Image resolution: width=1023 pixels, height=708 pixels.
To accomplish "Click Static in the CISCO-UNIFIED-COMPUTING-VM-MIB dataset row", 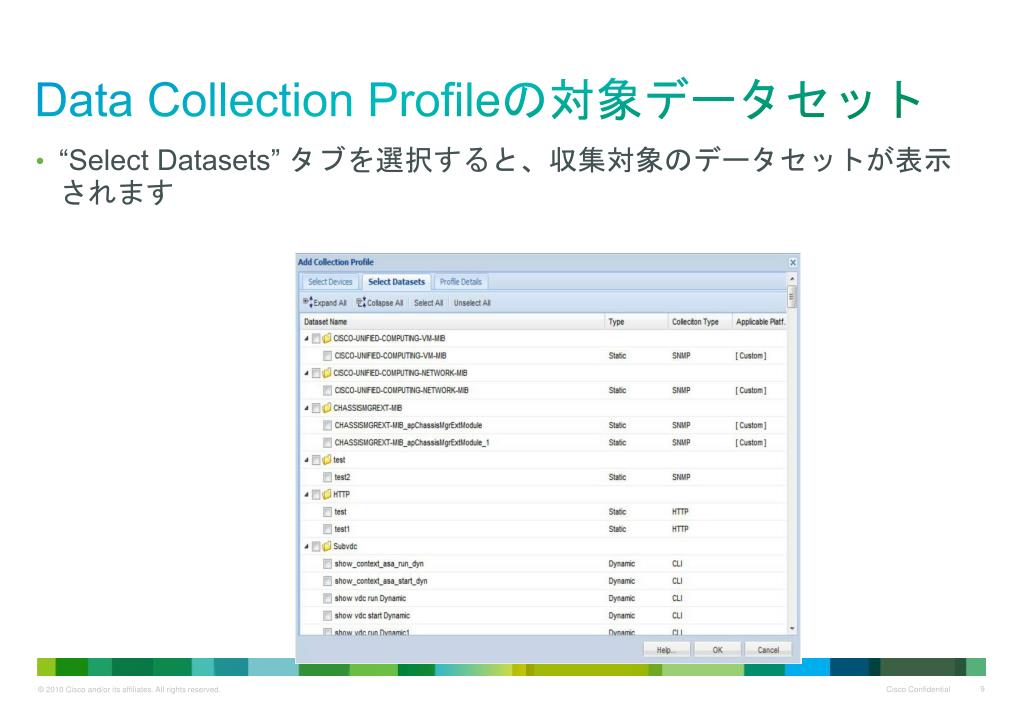I will click(617, 356).
